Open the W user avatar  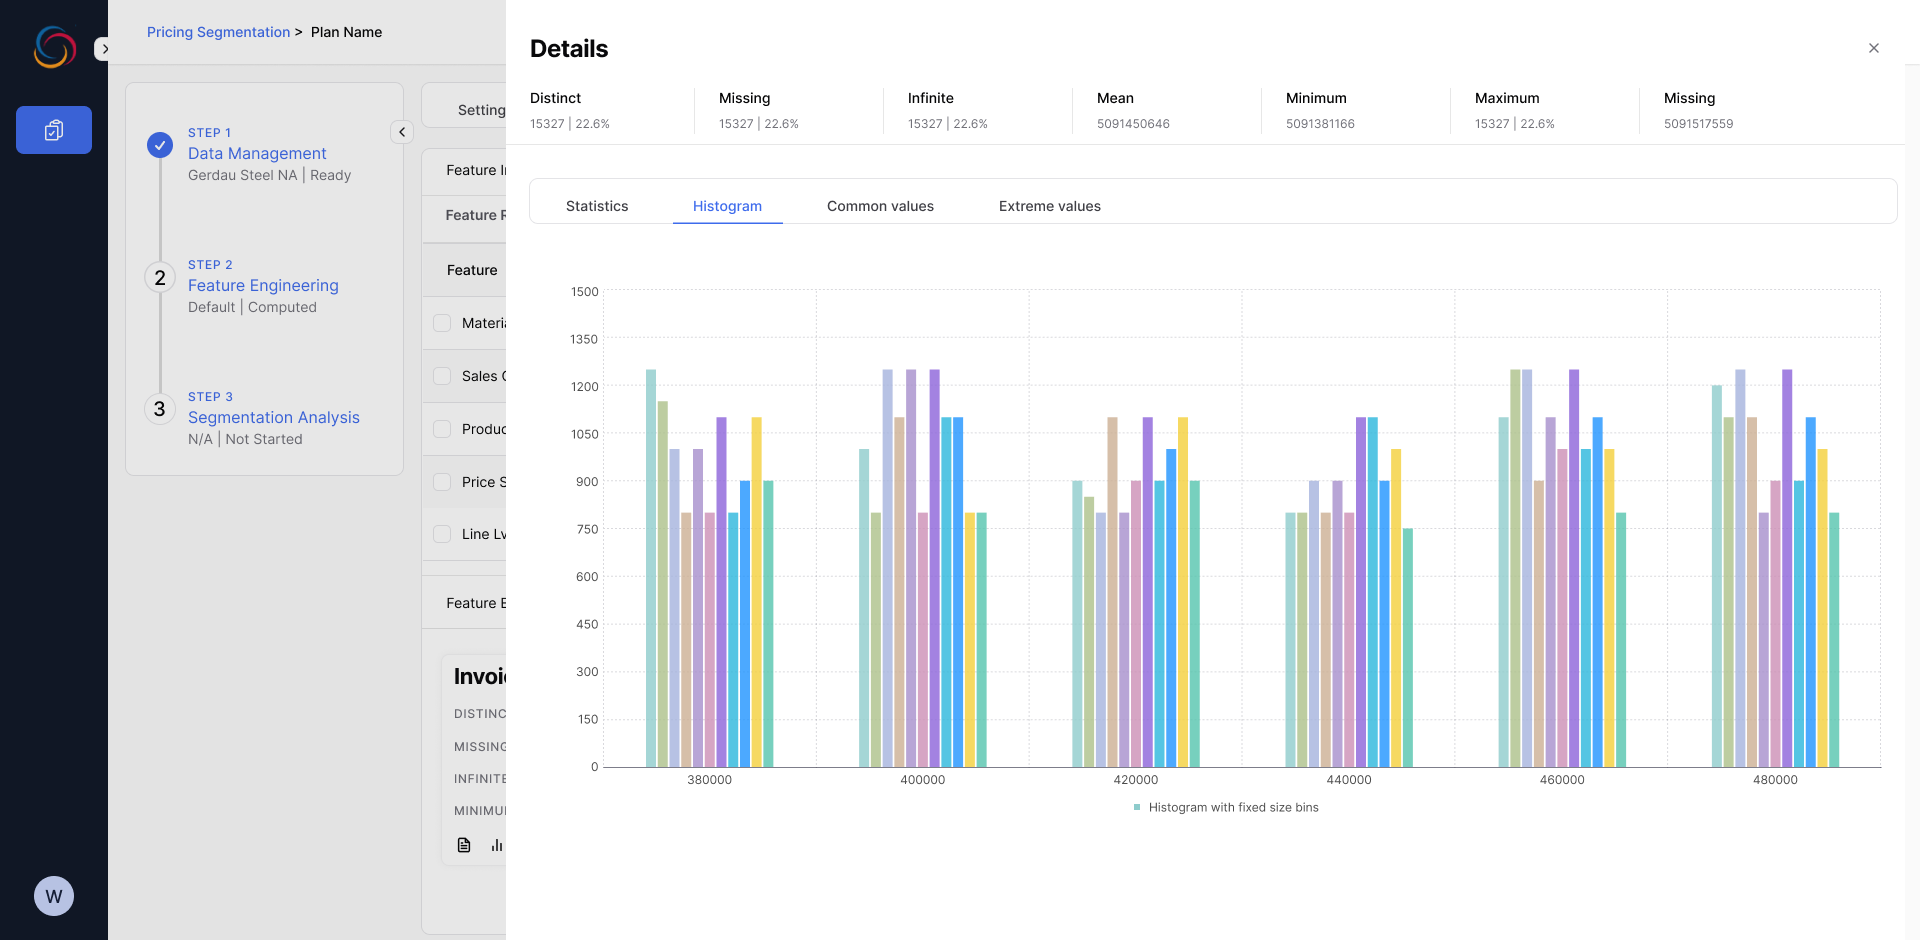[54, 896]
